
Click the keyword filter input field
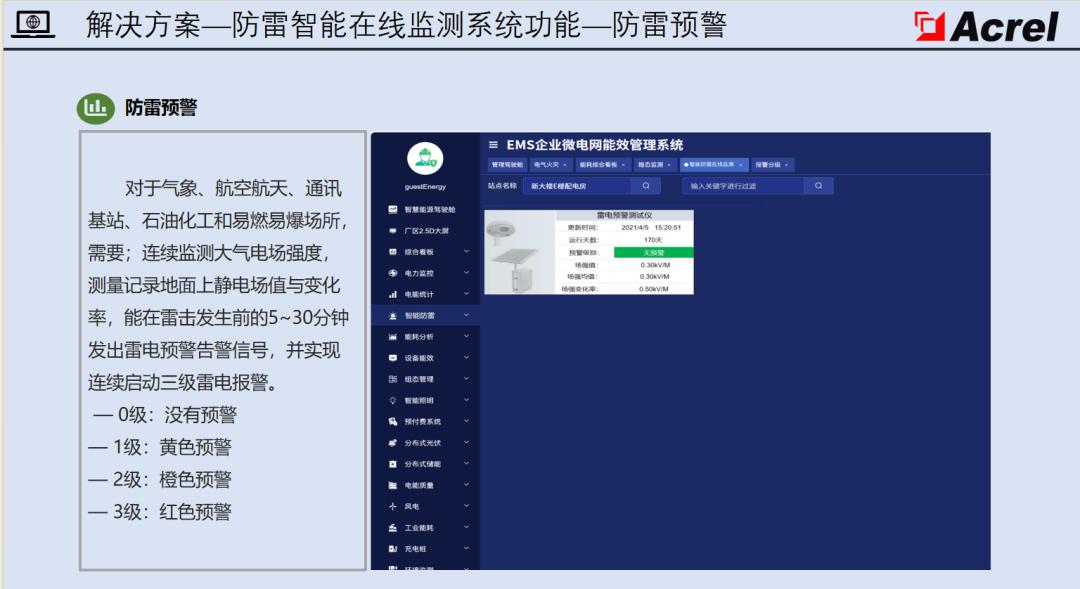pos(743,185)
